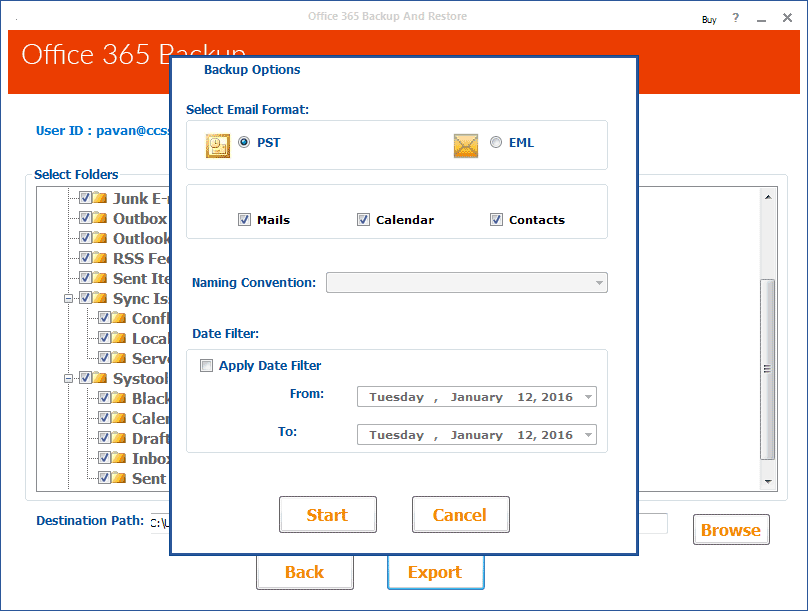Click the Browse button for destination

731,530
